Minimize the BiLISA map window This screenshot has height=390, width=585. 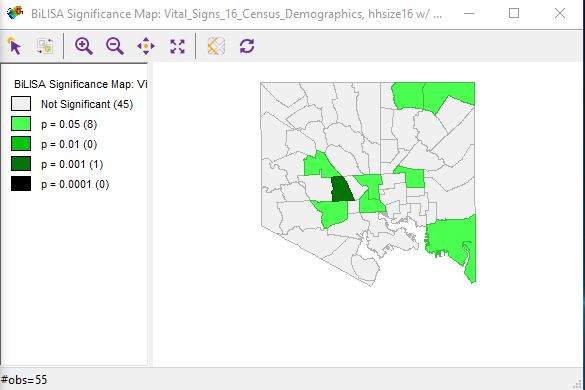pyautogui.click(x=469, y=13)
